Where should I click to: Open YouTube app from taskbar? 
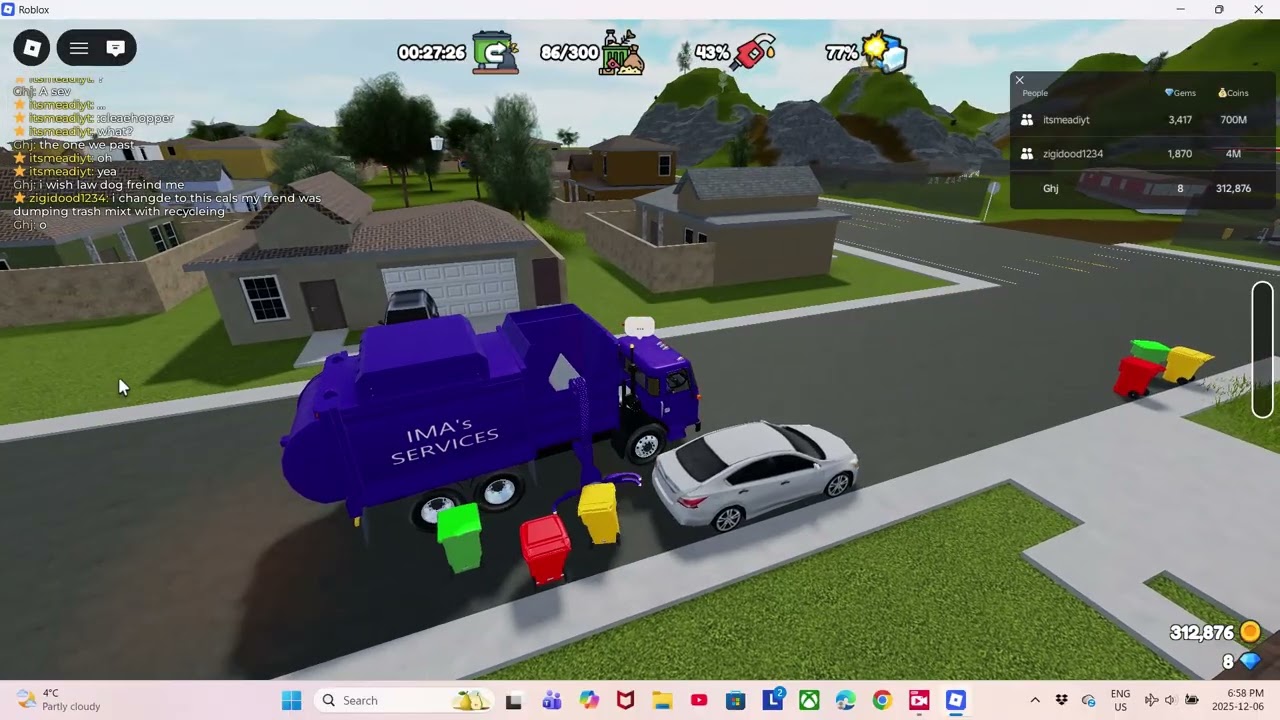click(x=698, y=700)
